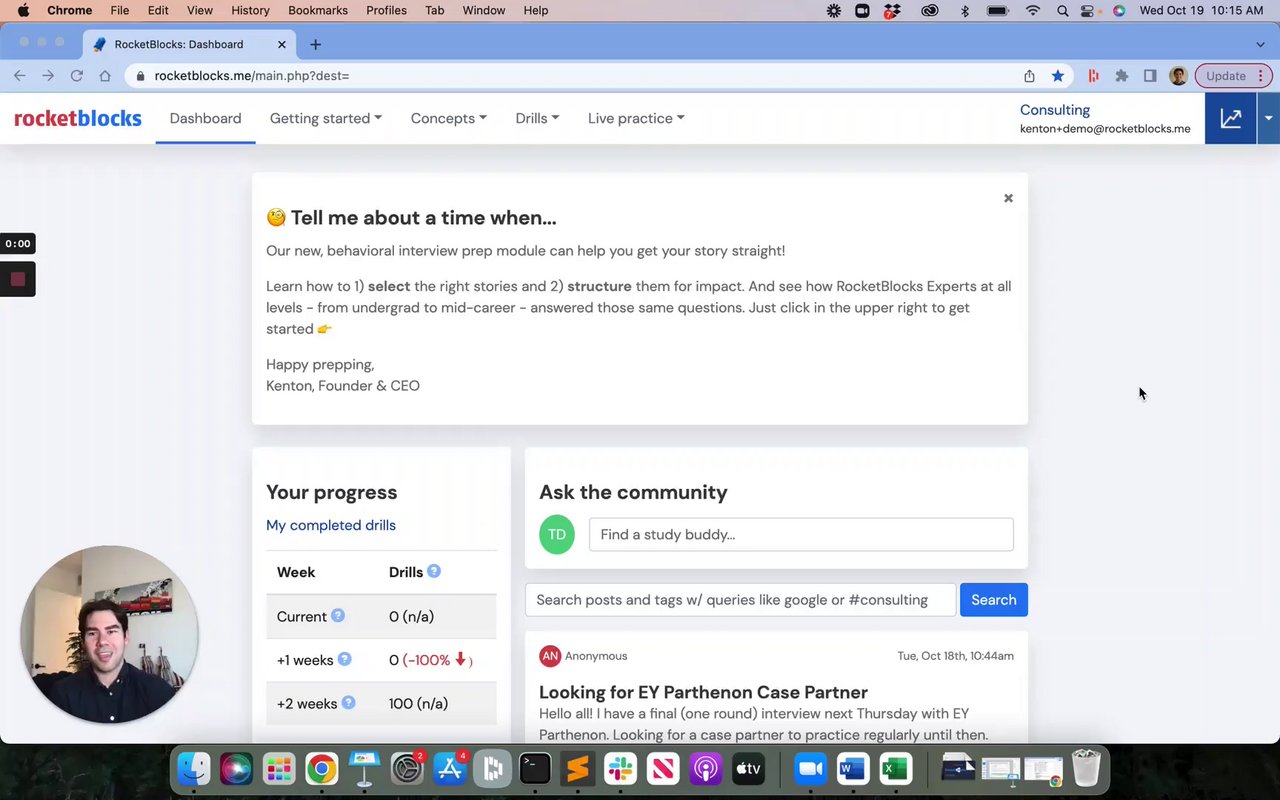The width and height of the screenshot is (1280, 800).
Task: Open Chrome tab search chevron
Action: 1260,44
